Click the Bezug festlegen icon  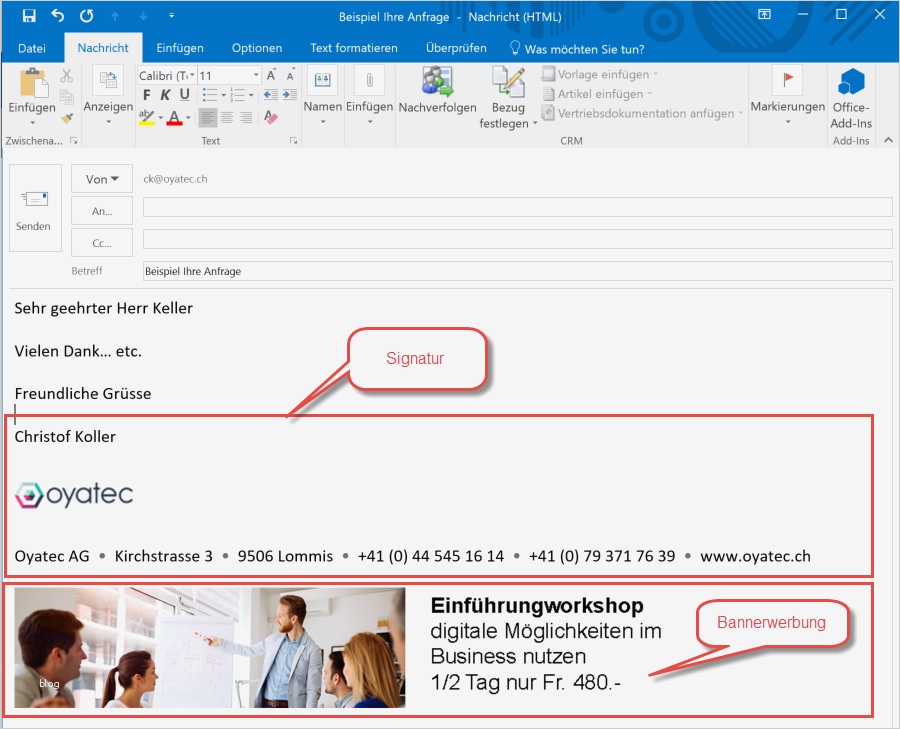click(508, 82)
